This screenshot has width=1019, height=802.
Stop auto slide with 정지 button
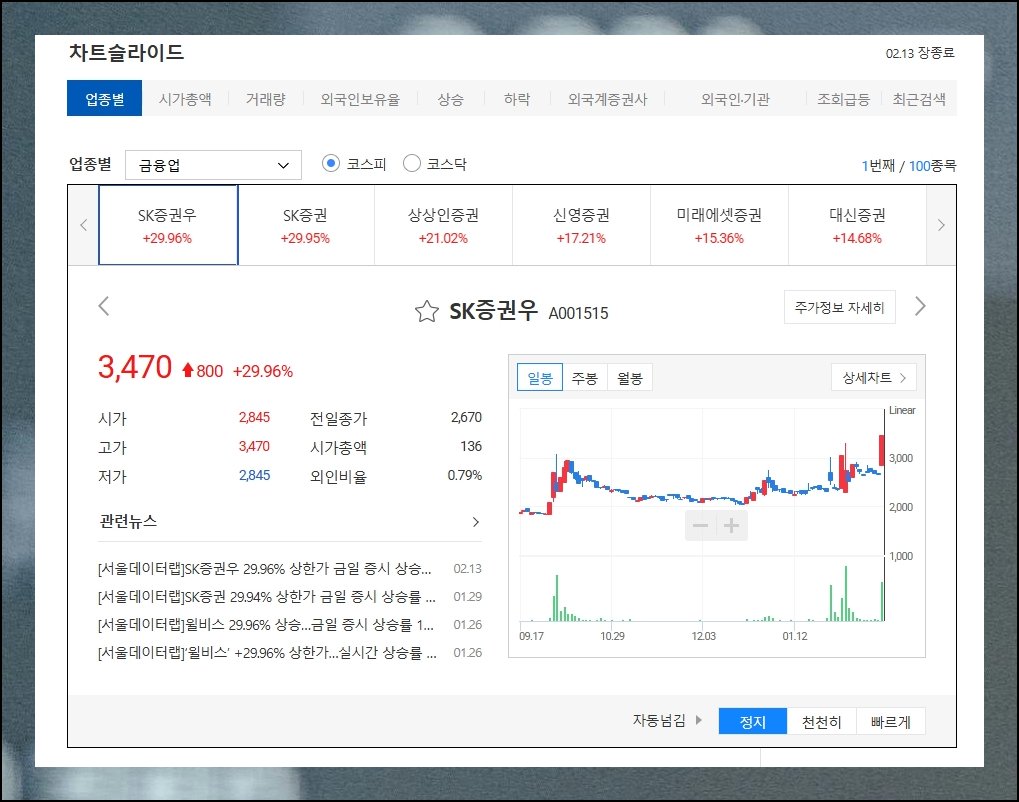coord(753,721)
